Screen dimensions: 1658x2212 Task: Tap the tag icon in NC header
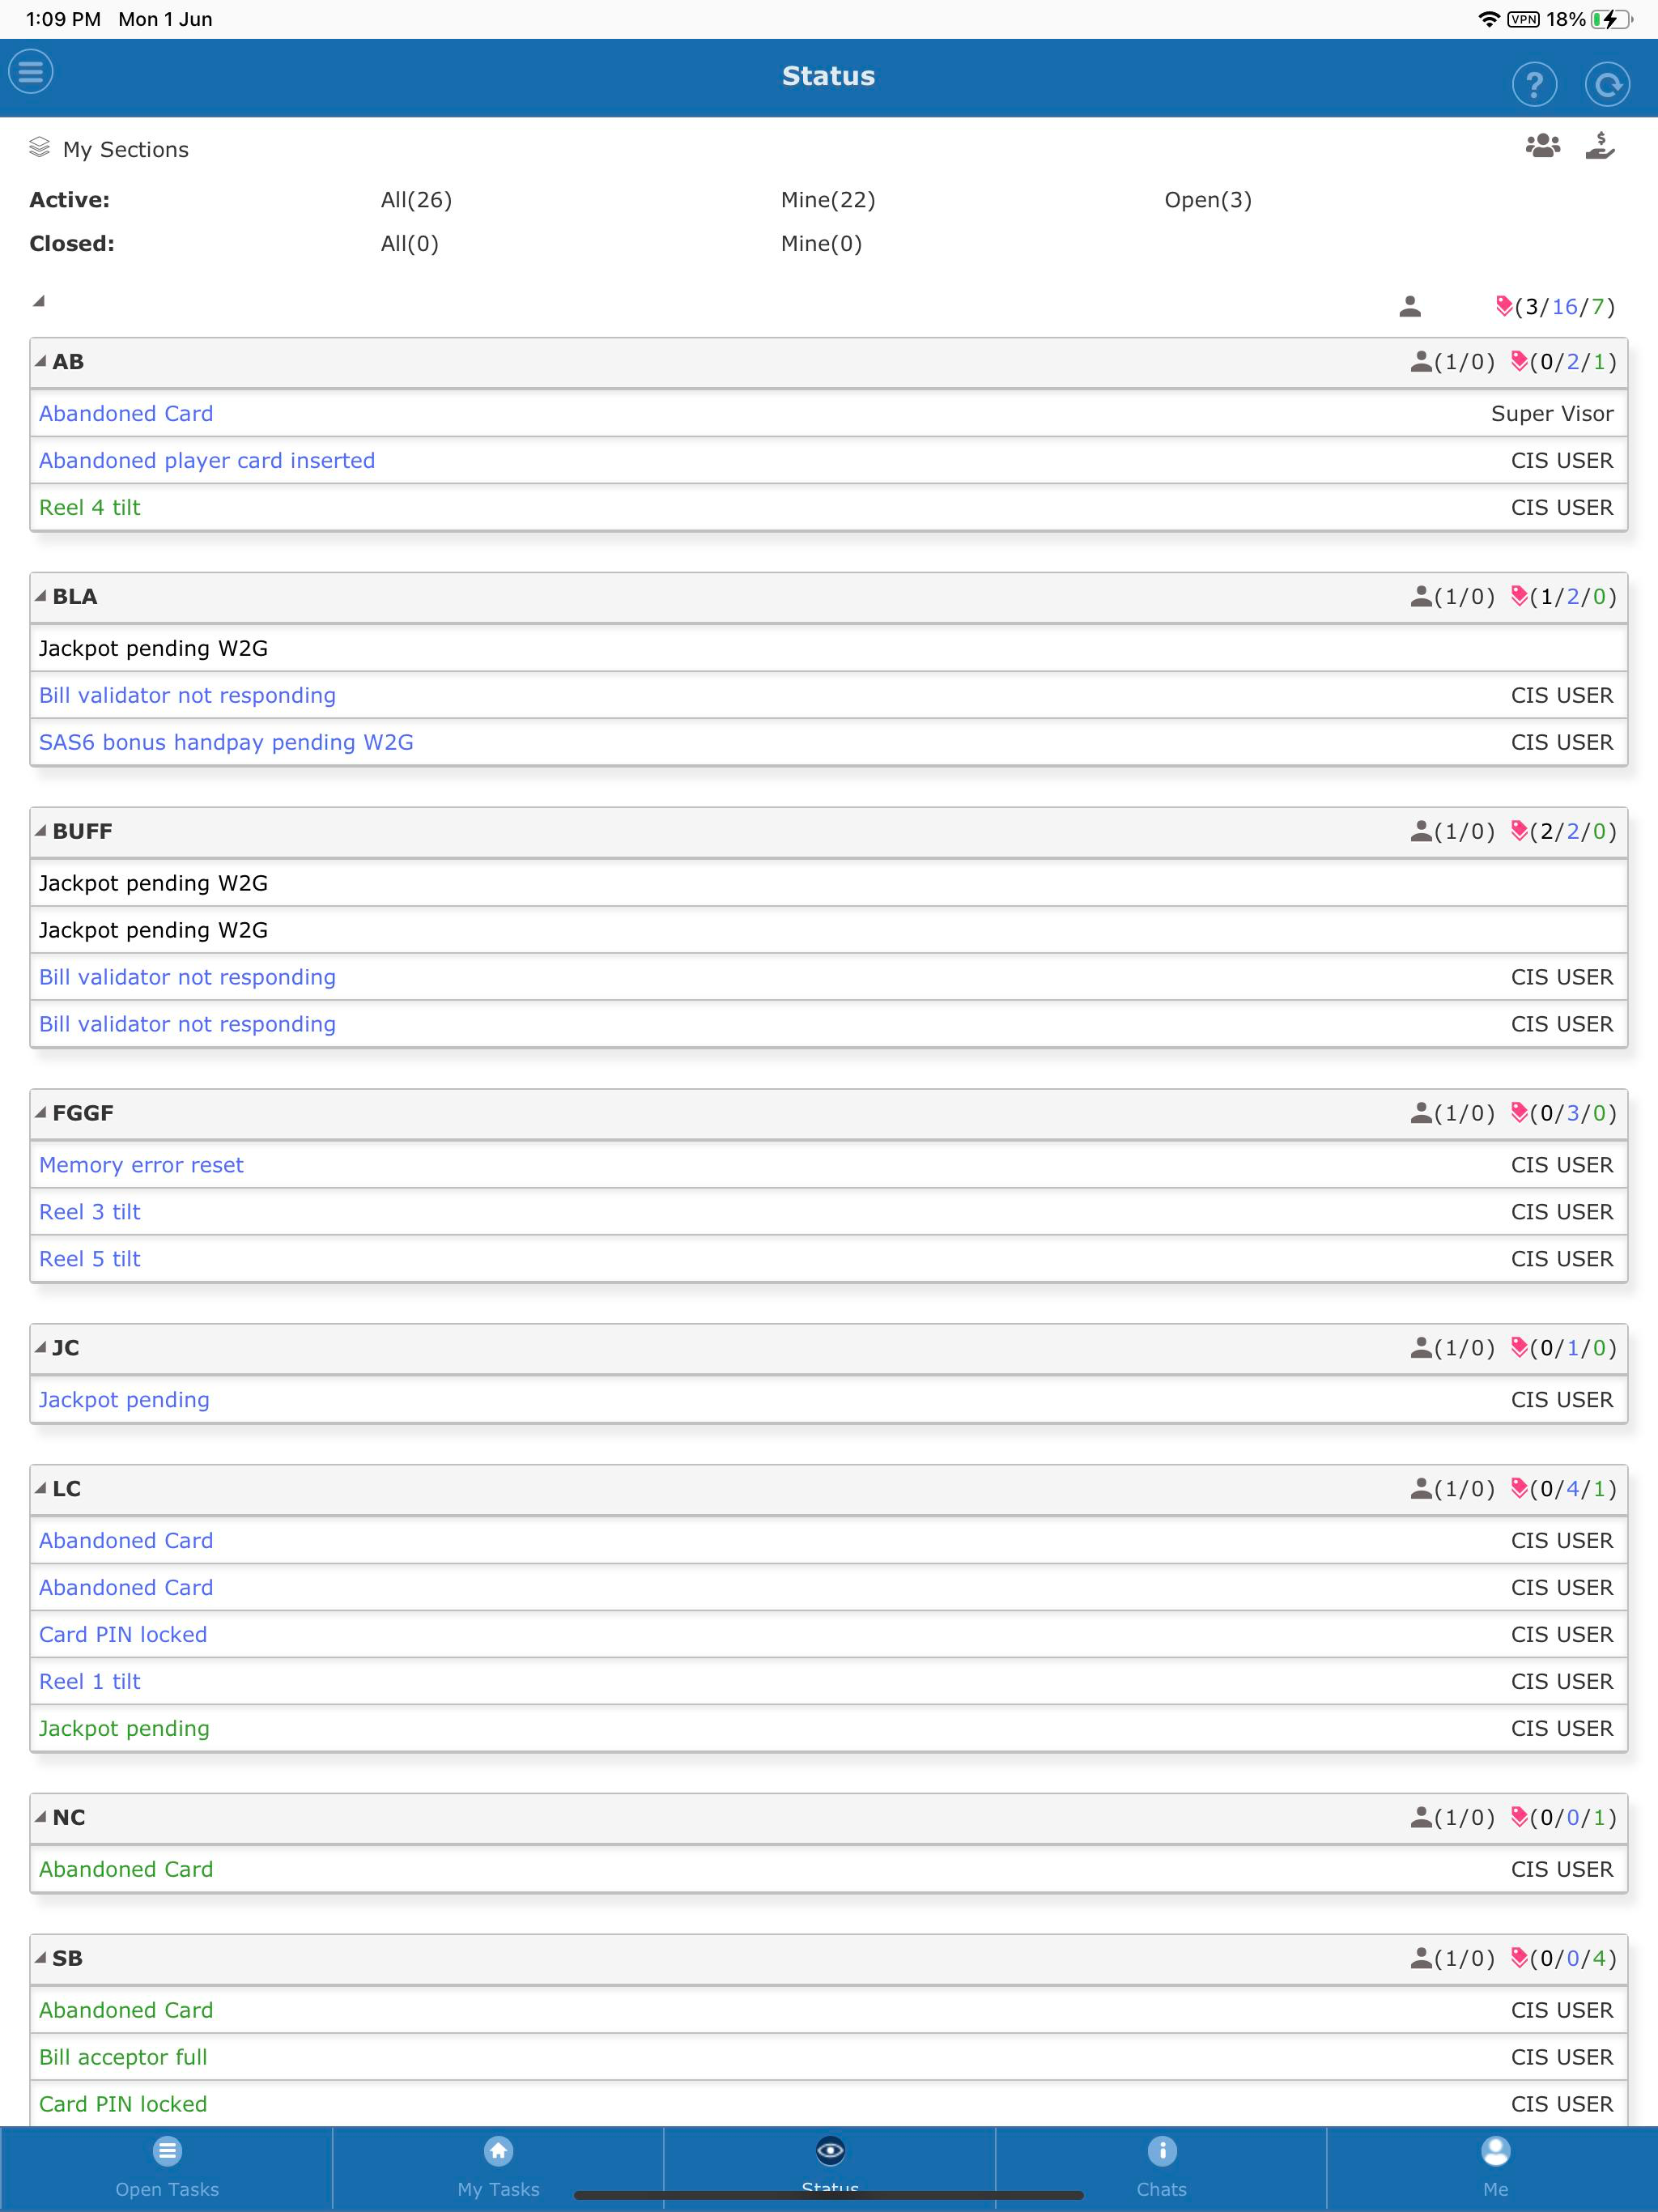tap(1519, 1817)
